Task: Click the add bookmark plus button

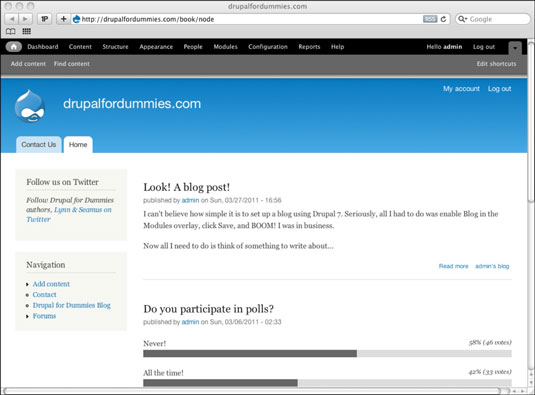Action: point(63,19)
